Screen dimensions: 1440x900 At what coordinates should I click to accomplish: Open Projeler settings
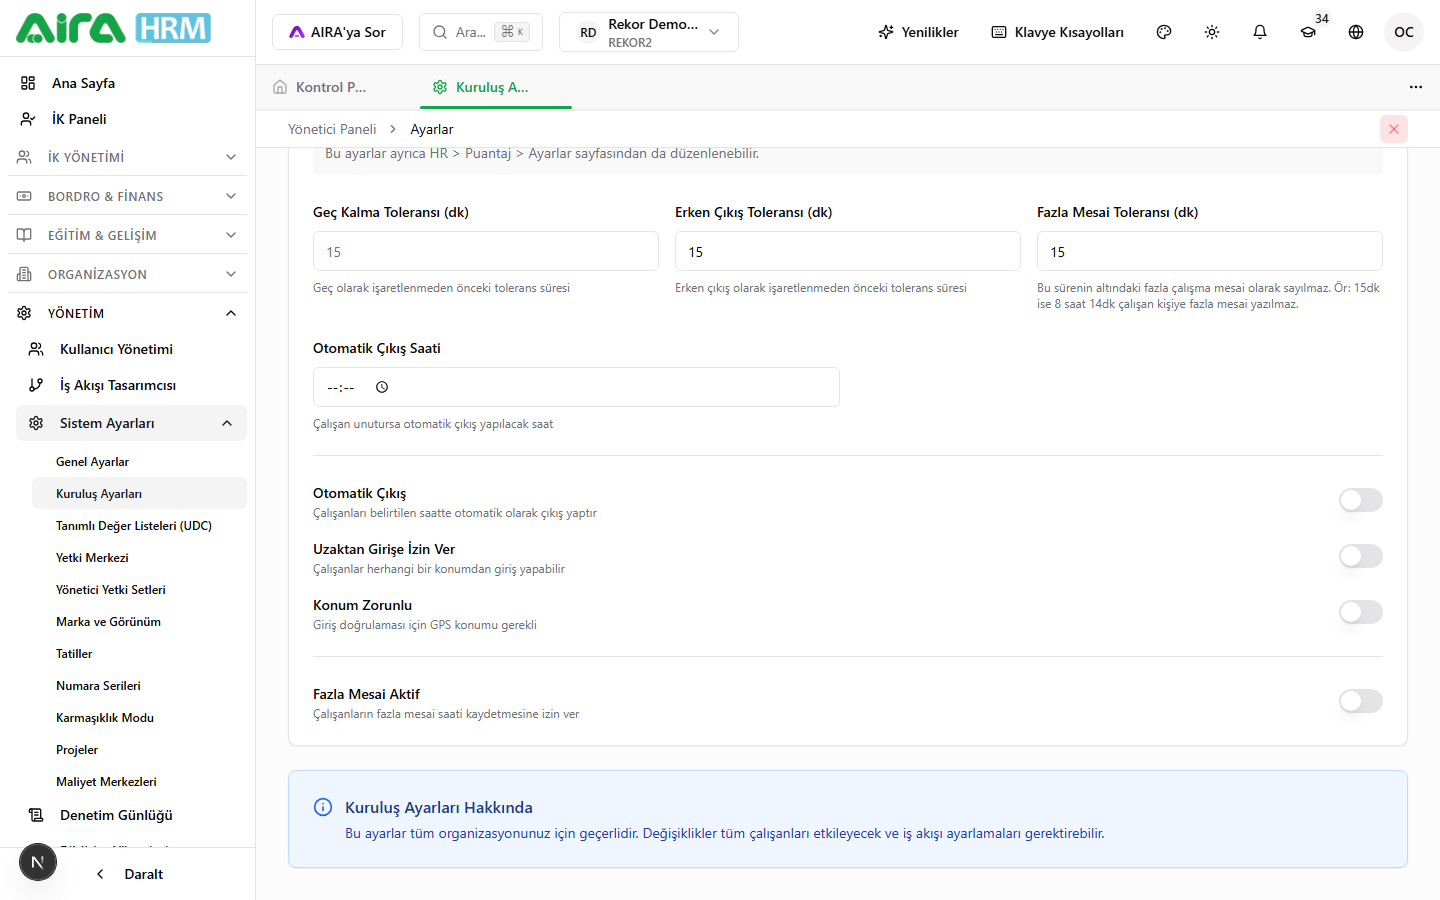(139, 750)
